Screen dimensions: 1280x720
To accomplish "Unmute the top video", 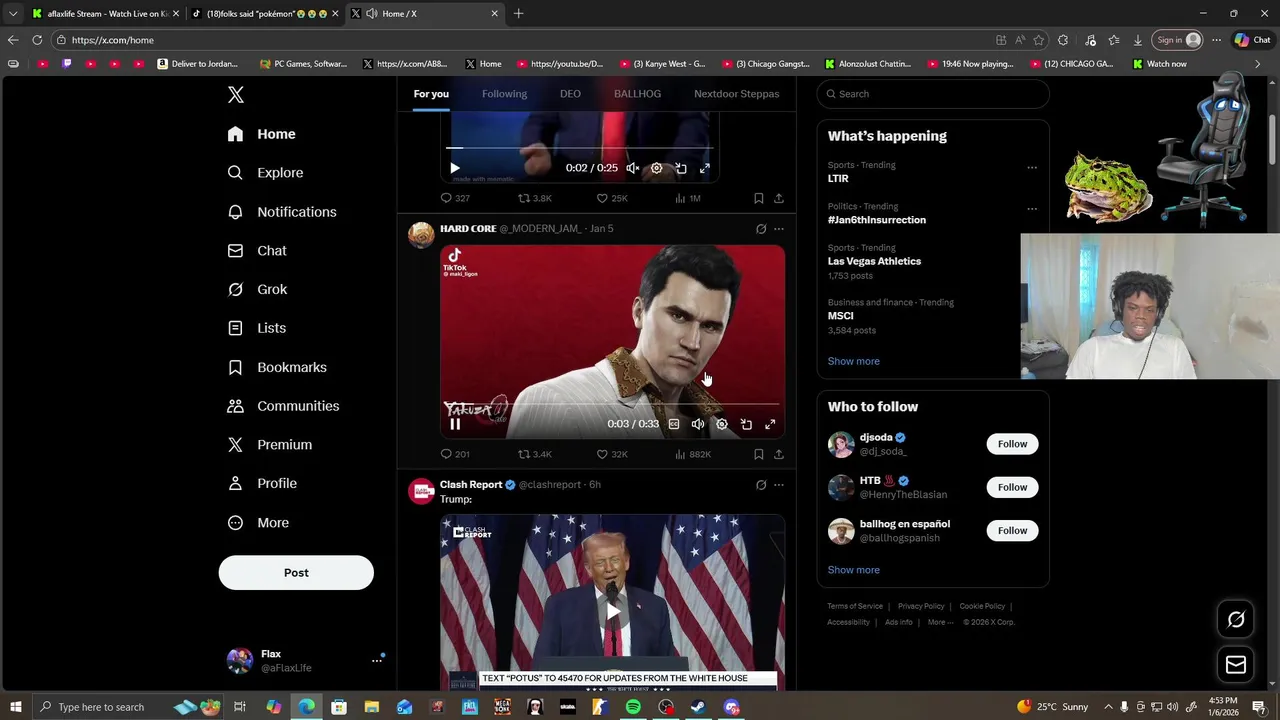I will tap(632, 168).
